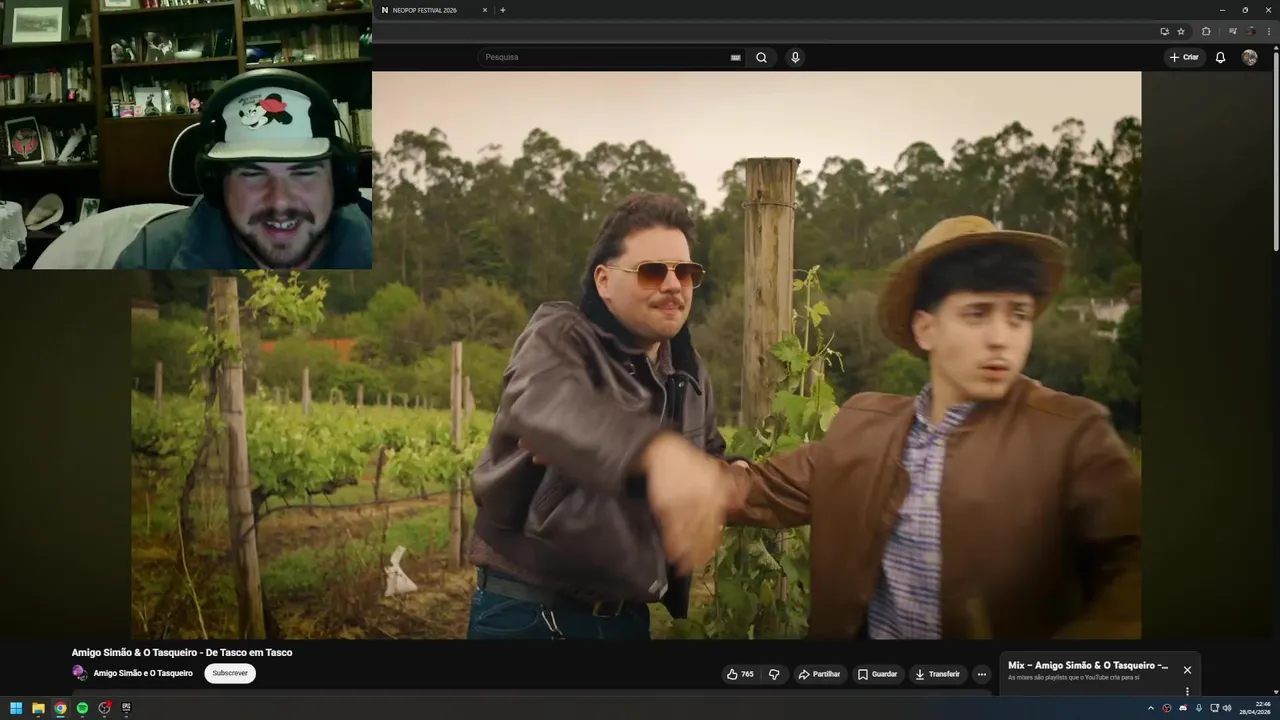Open the volume speaker tray icon
Screen dimensions: 1280x720
(1227, 708)
